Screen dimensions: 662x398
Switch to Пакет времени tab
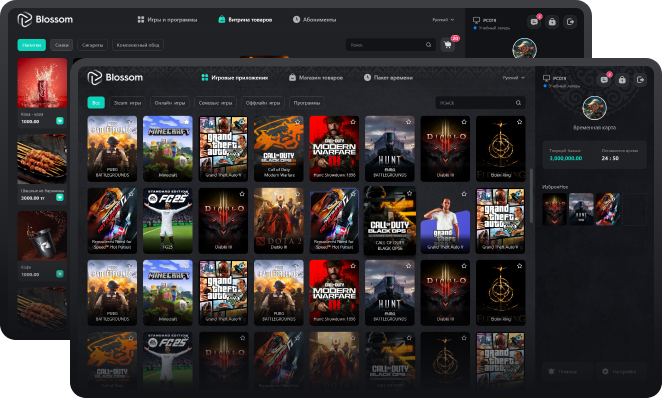388,78
